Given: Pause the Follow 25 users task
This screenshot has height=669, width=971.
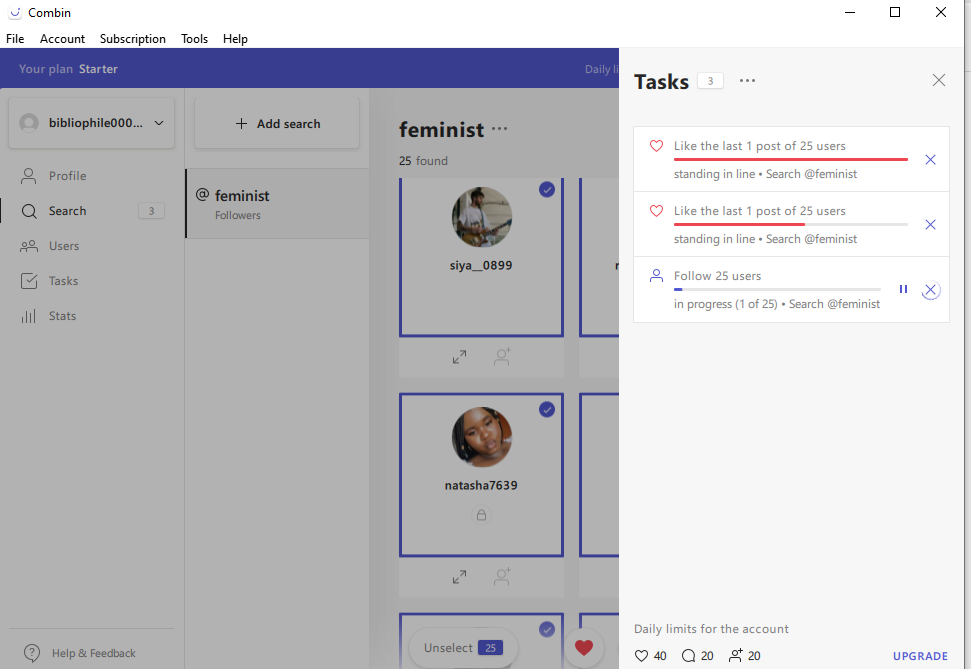Looking at the screenshot, I should [x=904, y=289].
